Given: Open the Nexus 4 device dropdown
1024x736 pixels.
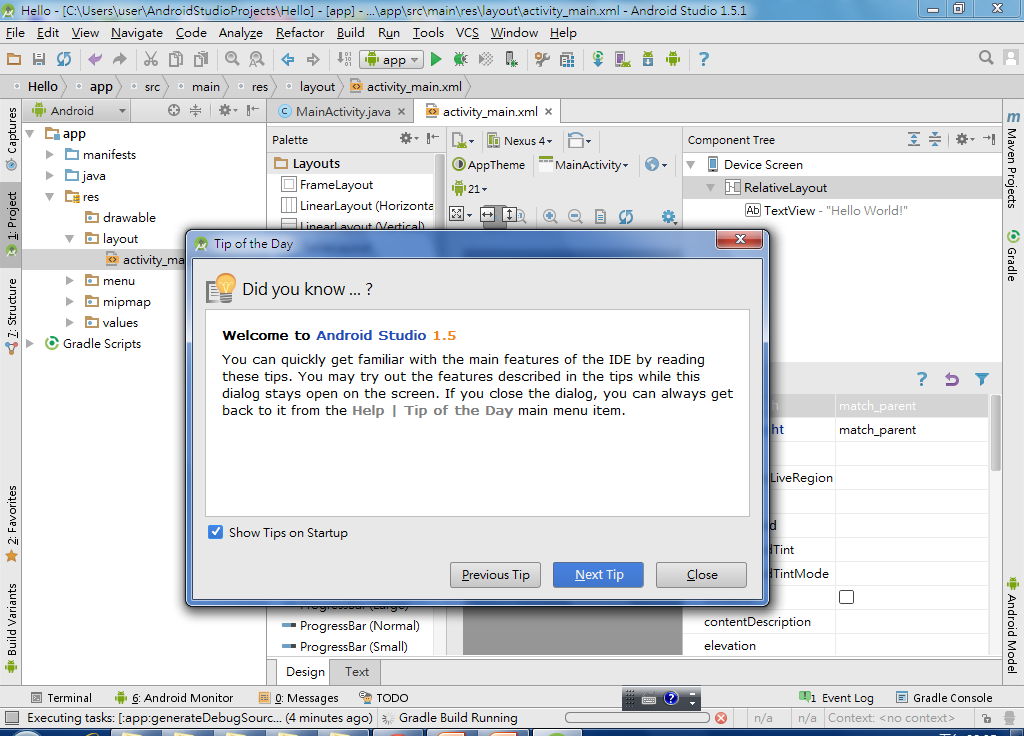Looking at the screenshot, I should click(520, 140).
